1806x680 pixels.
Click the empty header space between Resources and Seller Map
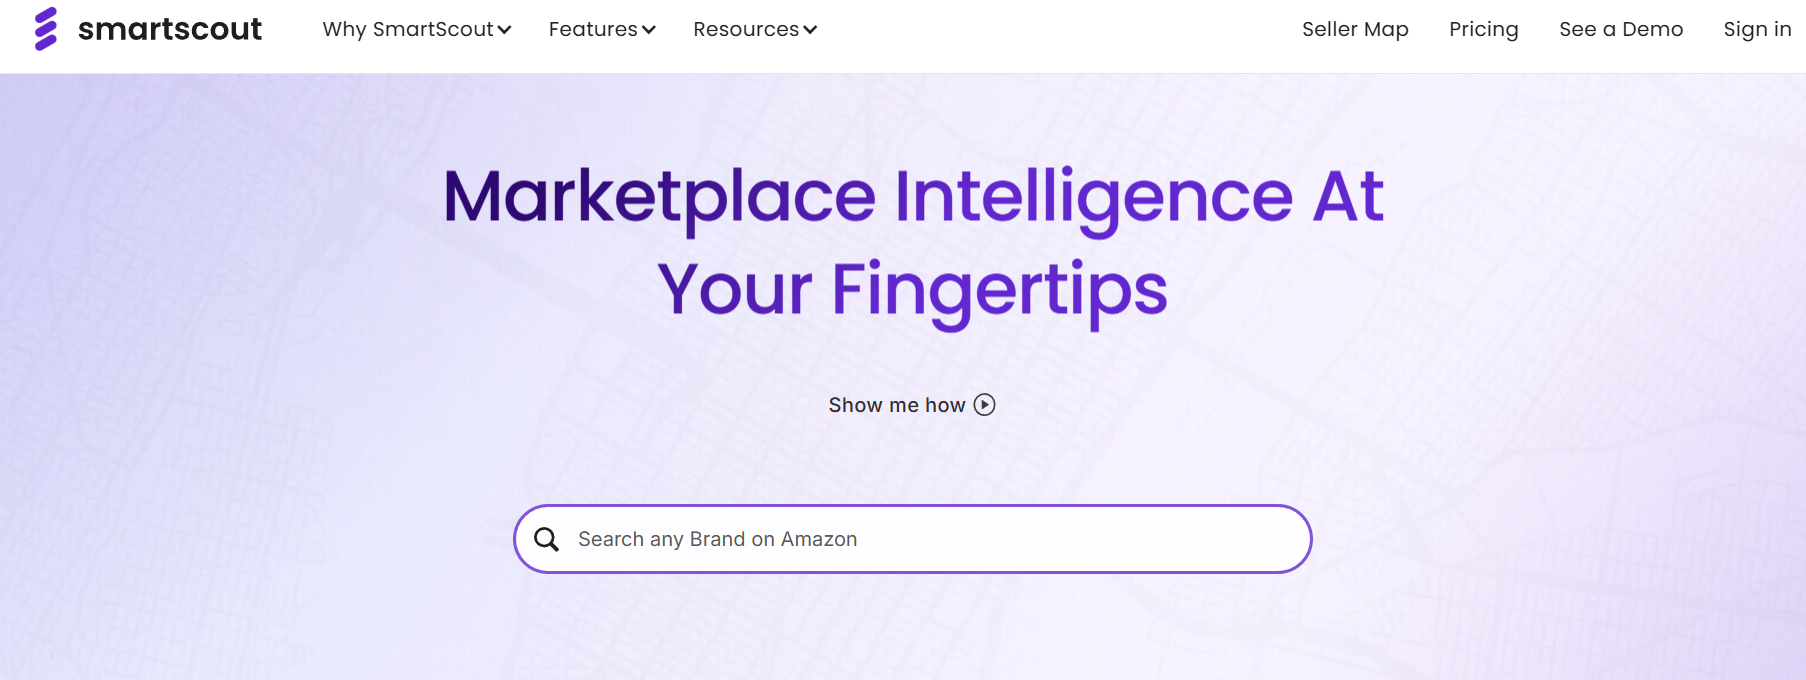click(1060, 30)
